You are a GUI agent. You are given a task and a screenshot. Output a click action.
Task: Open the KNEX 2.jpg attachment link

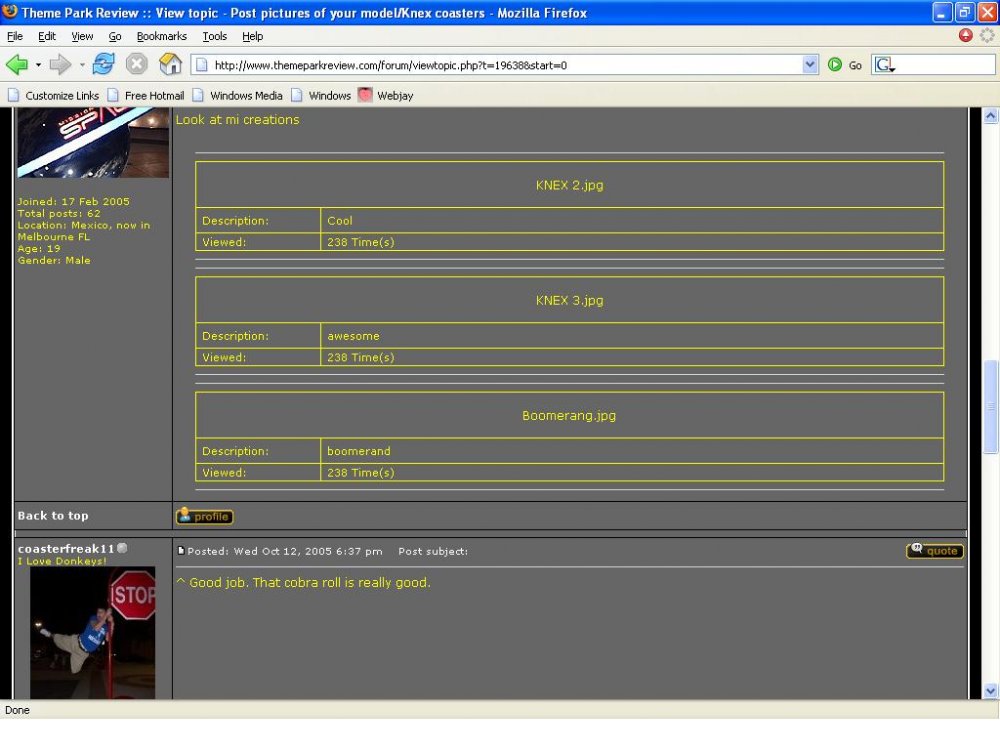pos(569,185)
